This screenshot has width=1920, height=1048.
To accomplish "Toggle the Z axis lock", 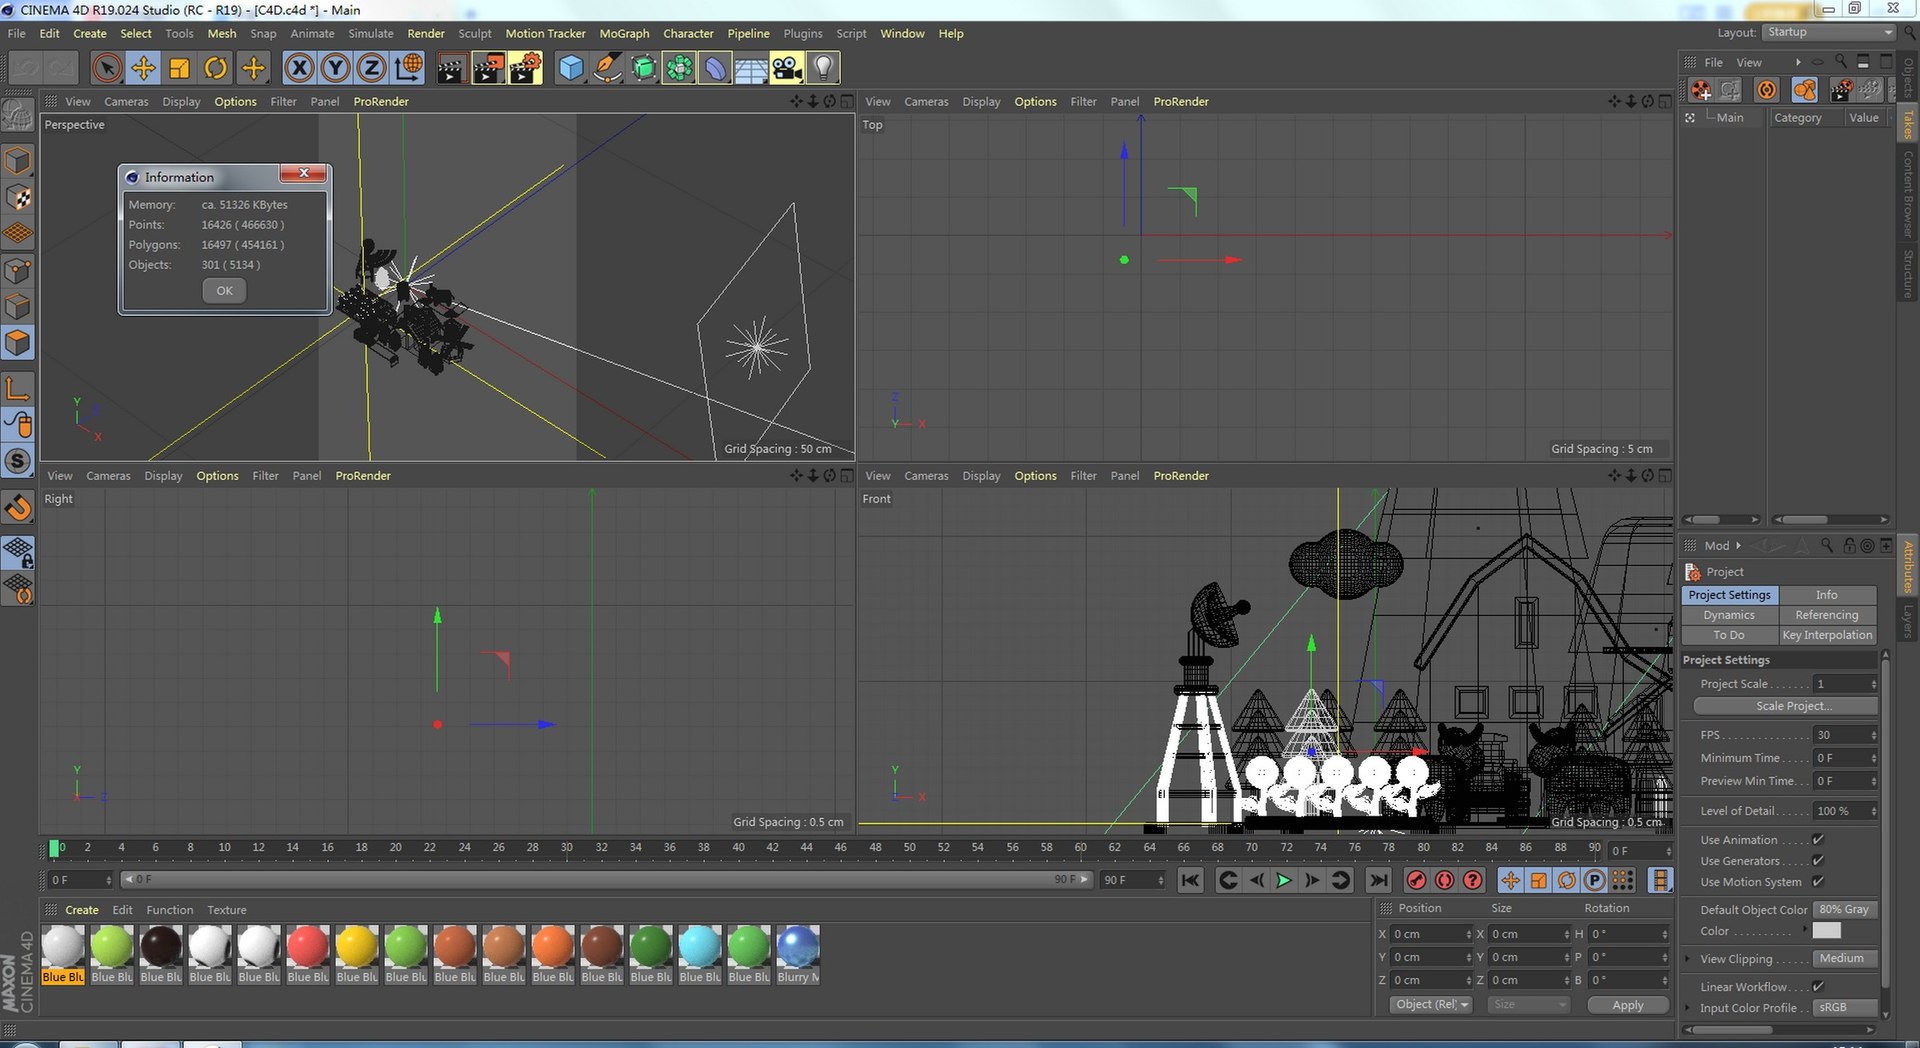I will 371,68.
